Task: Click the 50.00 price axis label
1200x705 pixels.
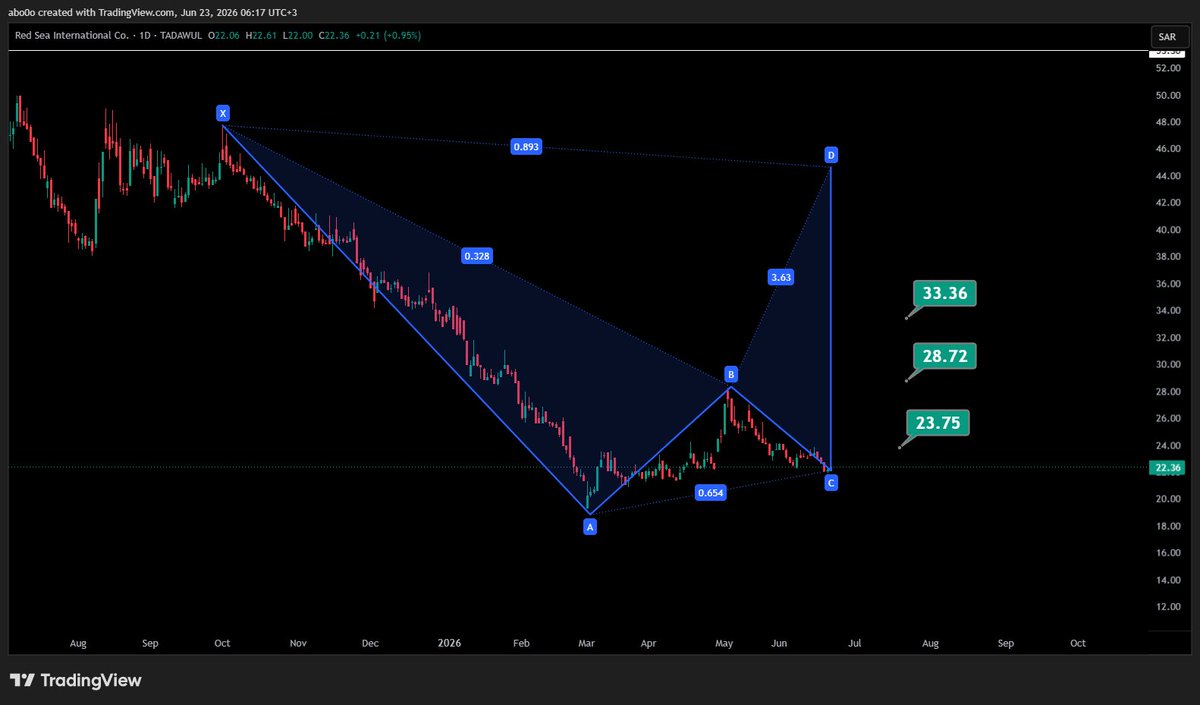Action: coord(1168,96)
